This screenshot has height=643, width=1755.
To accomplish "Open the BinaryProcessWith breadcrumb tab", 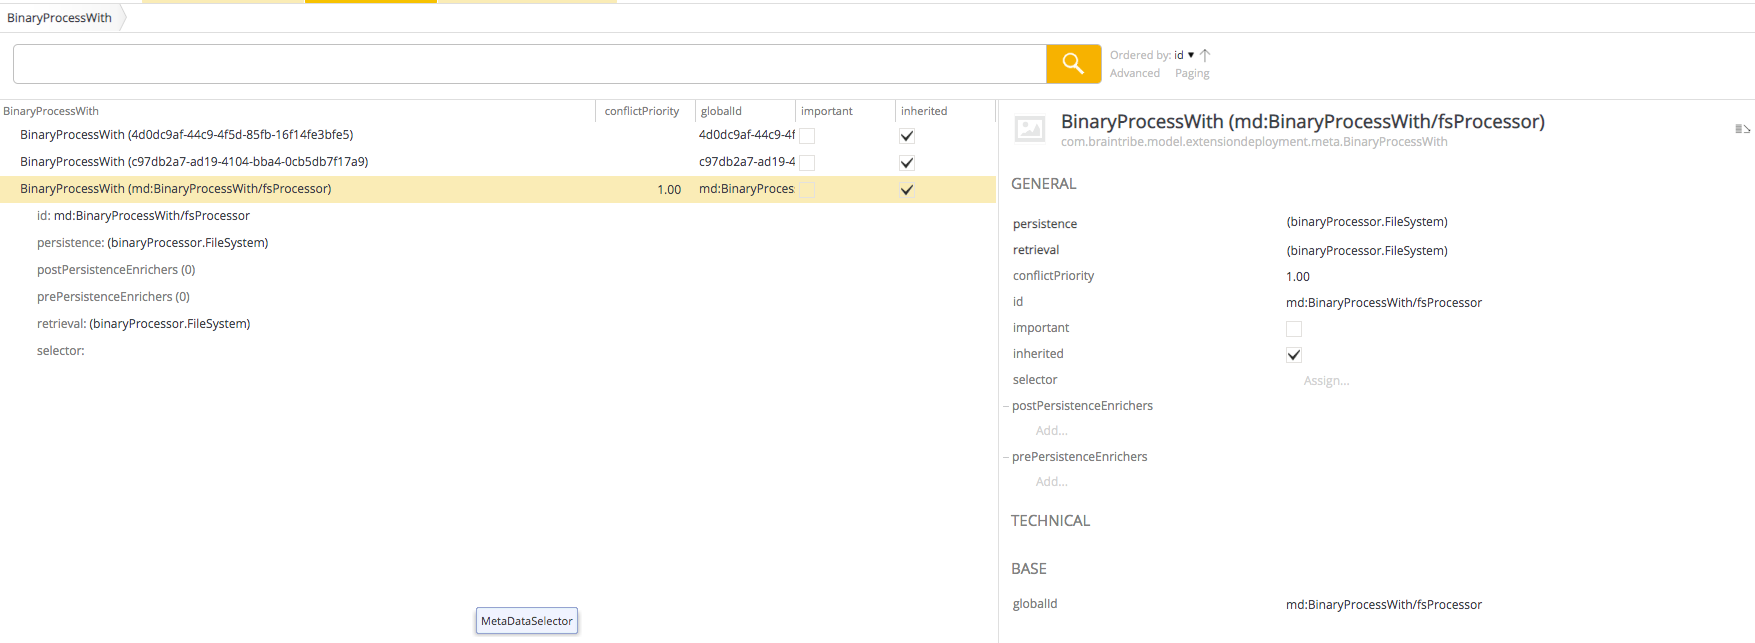I will [60, 18].
